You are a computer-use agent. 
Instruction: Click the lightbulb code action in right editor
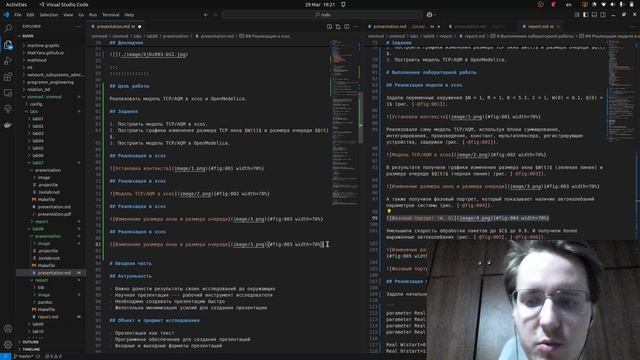click(389, 211)
